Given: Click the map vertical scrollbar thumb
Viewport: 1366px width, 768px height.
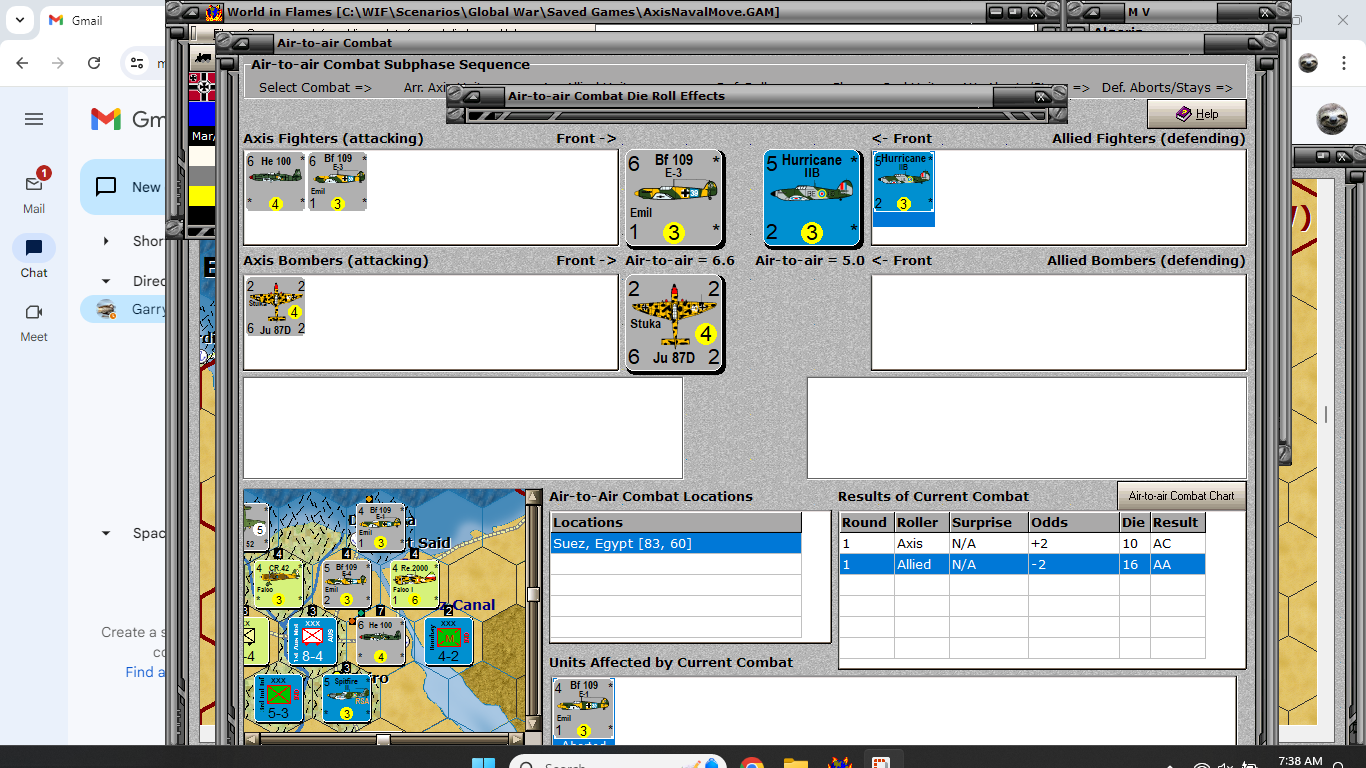Looking at the screenshot, I should (534, 594).
